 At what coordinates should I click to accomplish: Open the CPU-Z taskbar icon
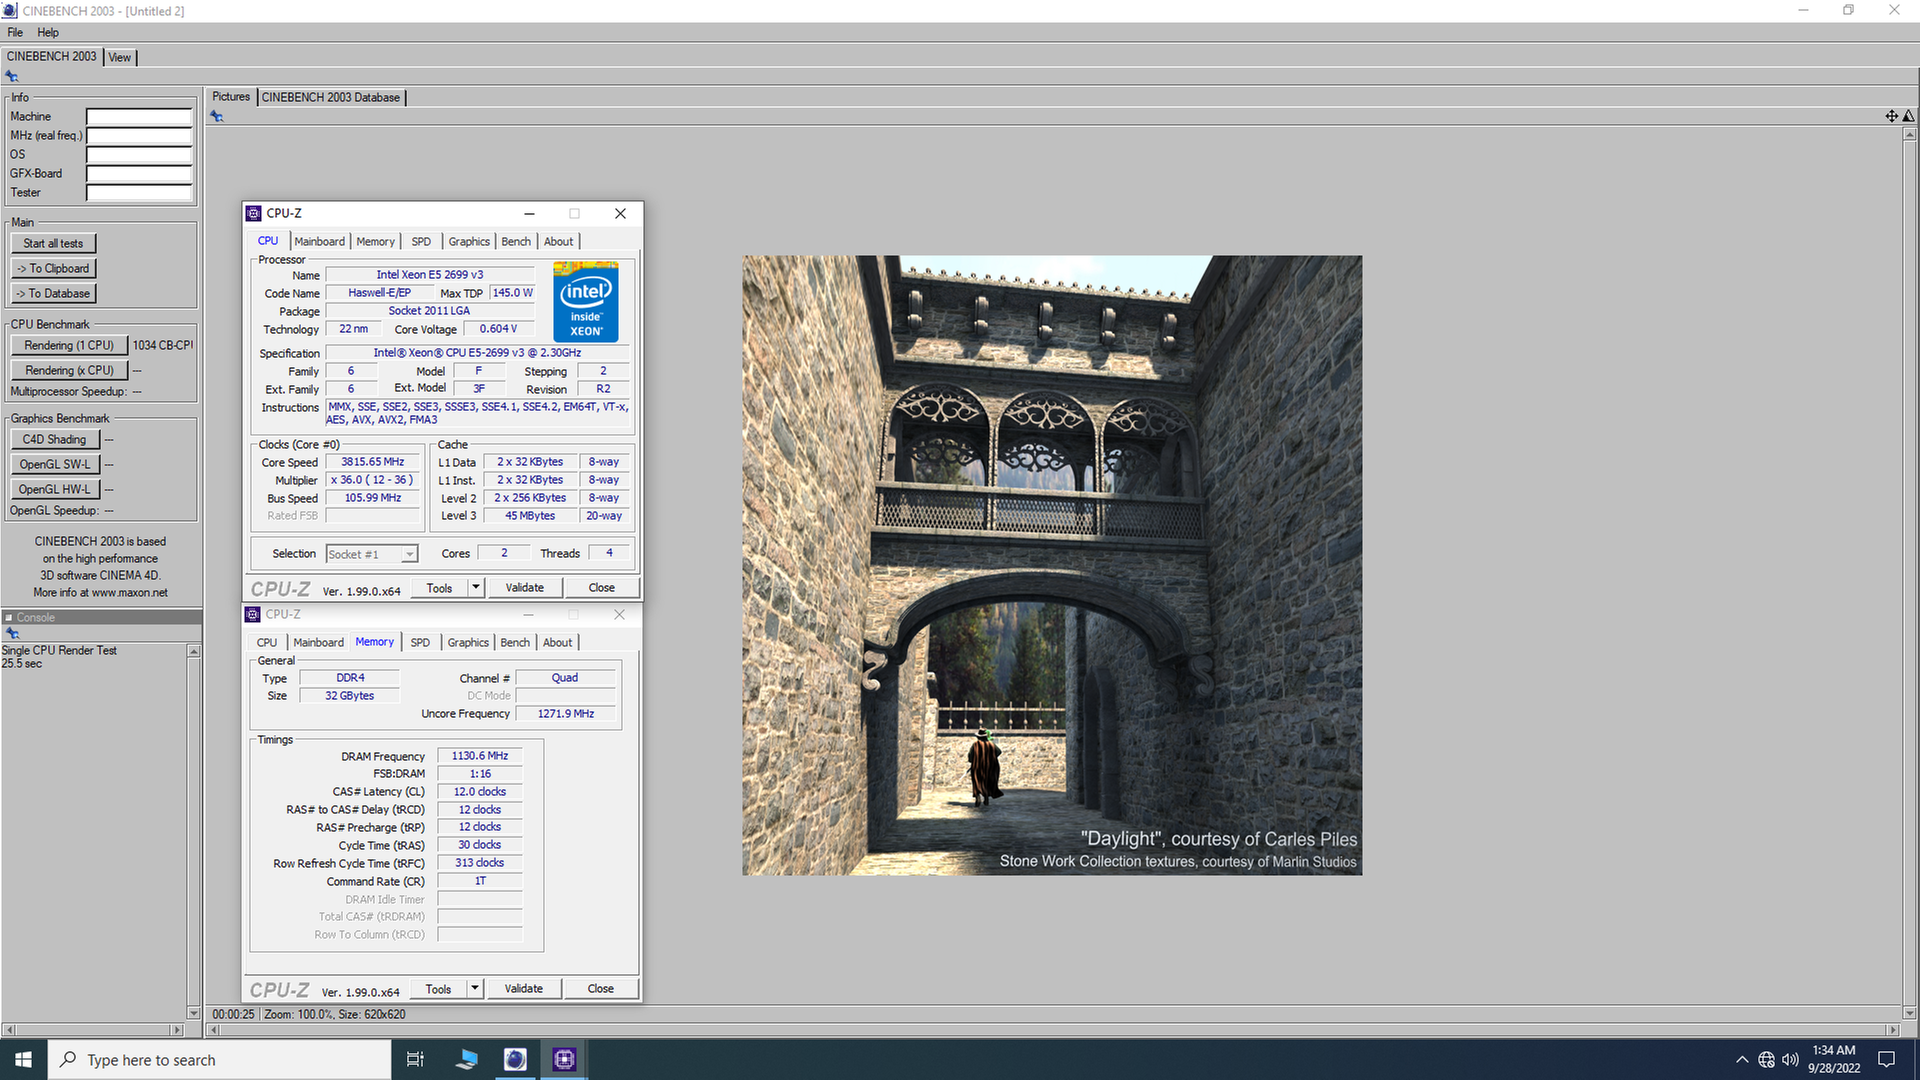(x=564, y=1059)
